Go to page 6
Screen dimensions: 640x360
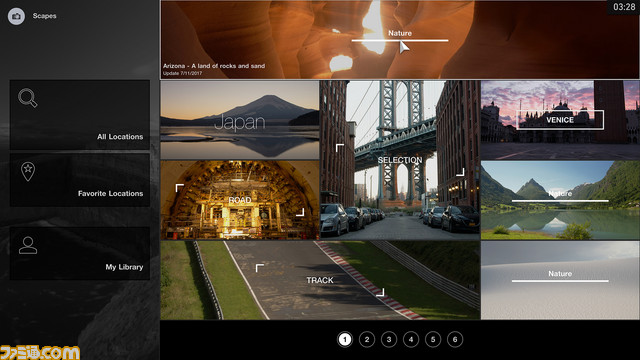(x=455, y=339)
